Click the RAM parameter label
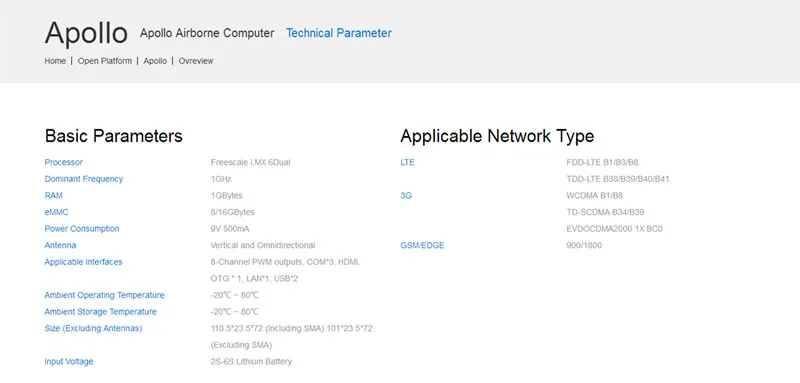Viewport: 800px width, 383px height. coord(54,195)
